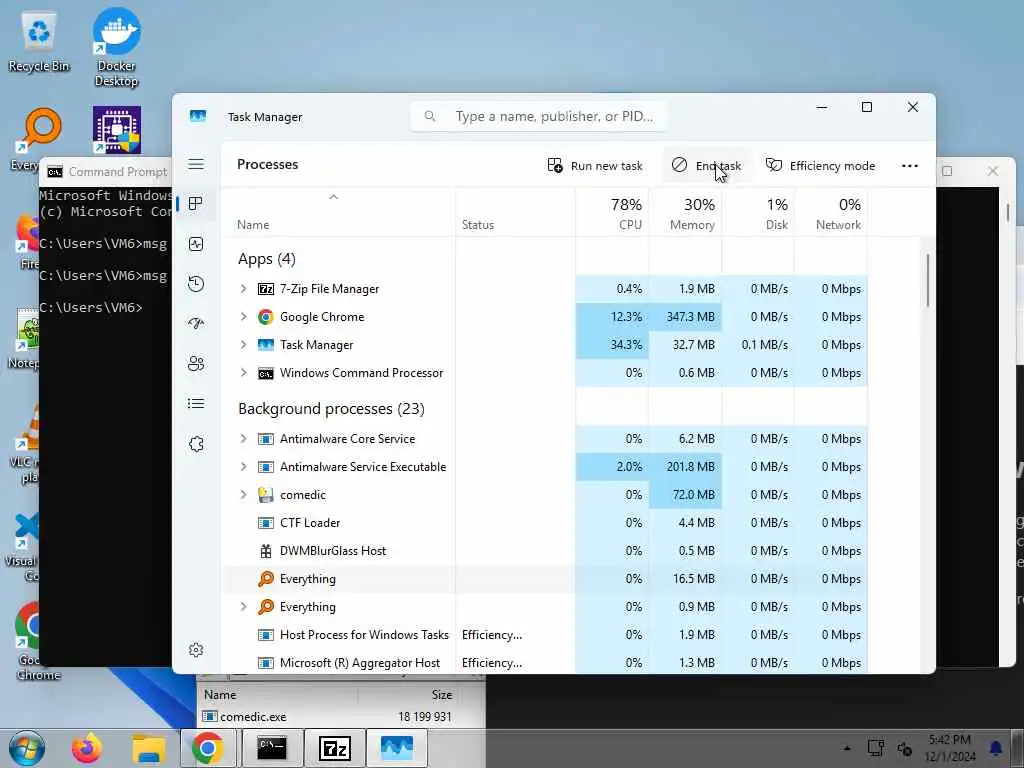Click the End task button

tap(706, 166)
